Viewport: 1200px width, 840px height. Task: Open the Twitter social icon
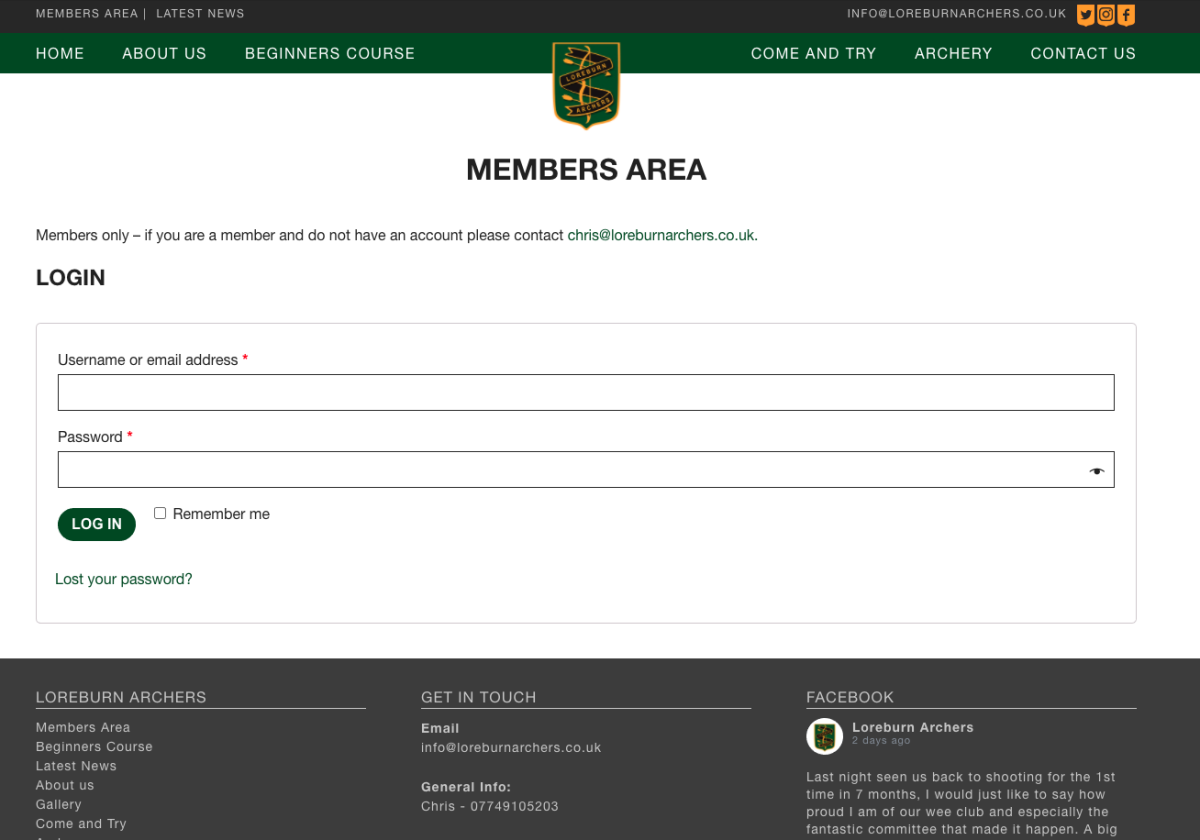1085,15
